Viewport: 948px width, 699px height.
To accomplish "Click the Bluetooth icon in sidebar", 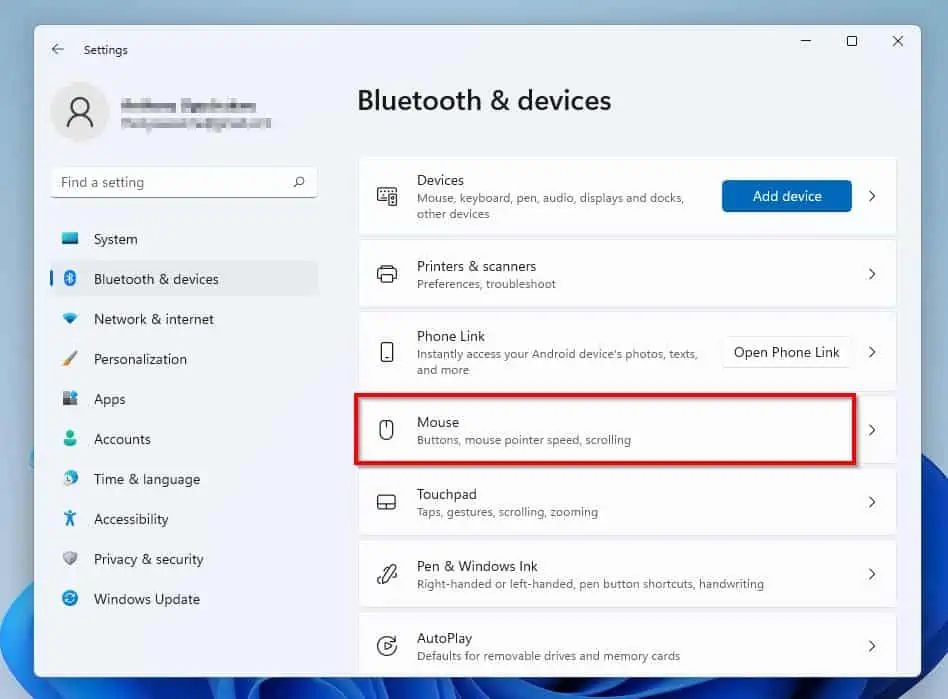I will click(70, 278).
